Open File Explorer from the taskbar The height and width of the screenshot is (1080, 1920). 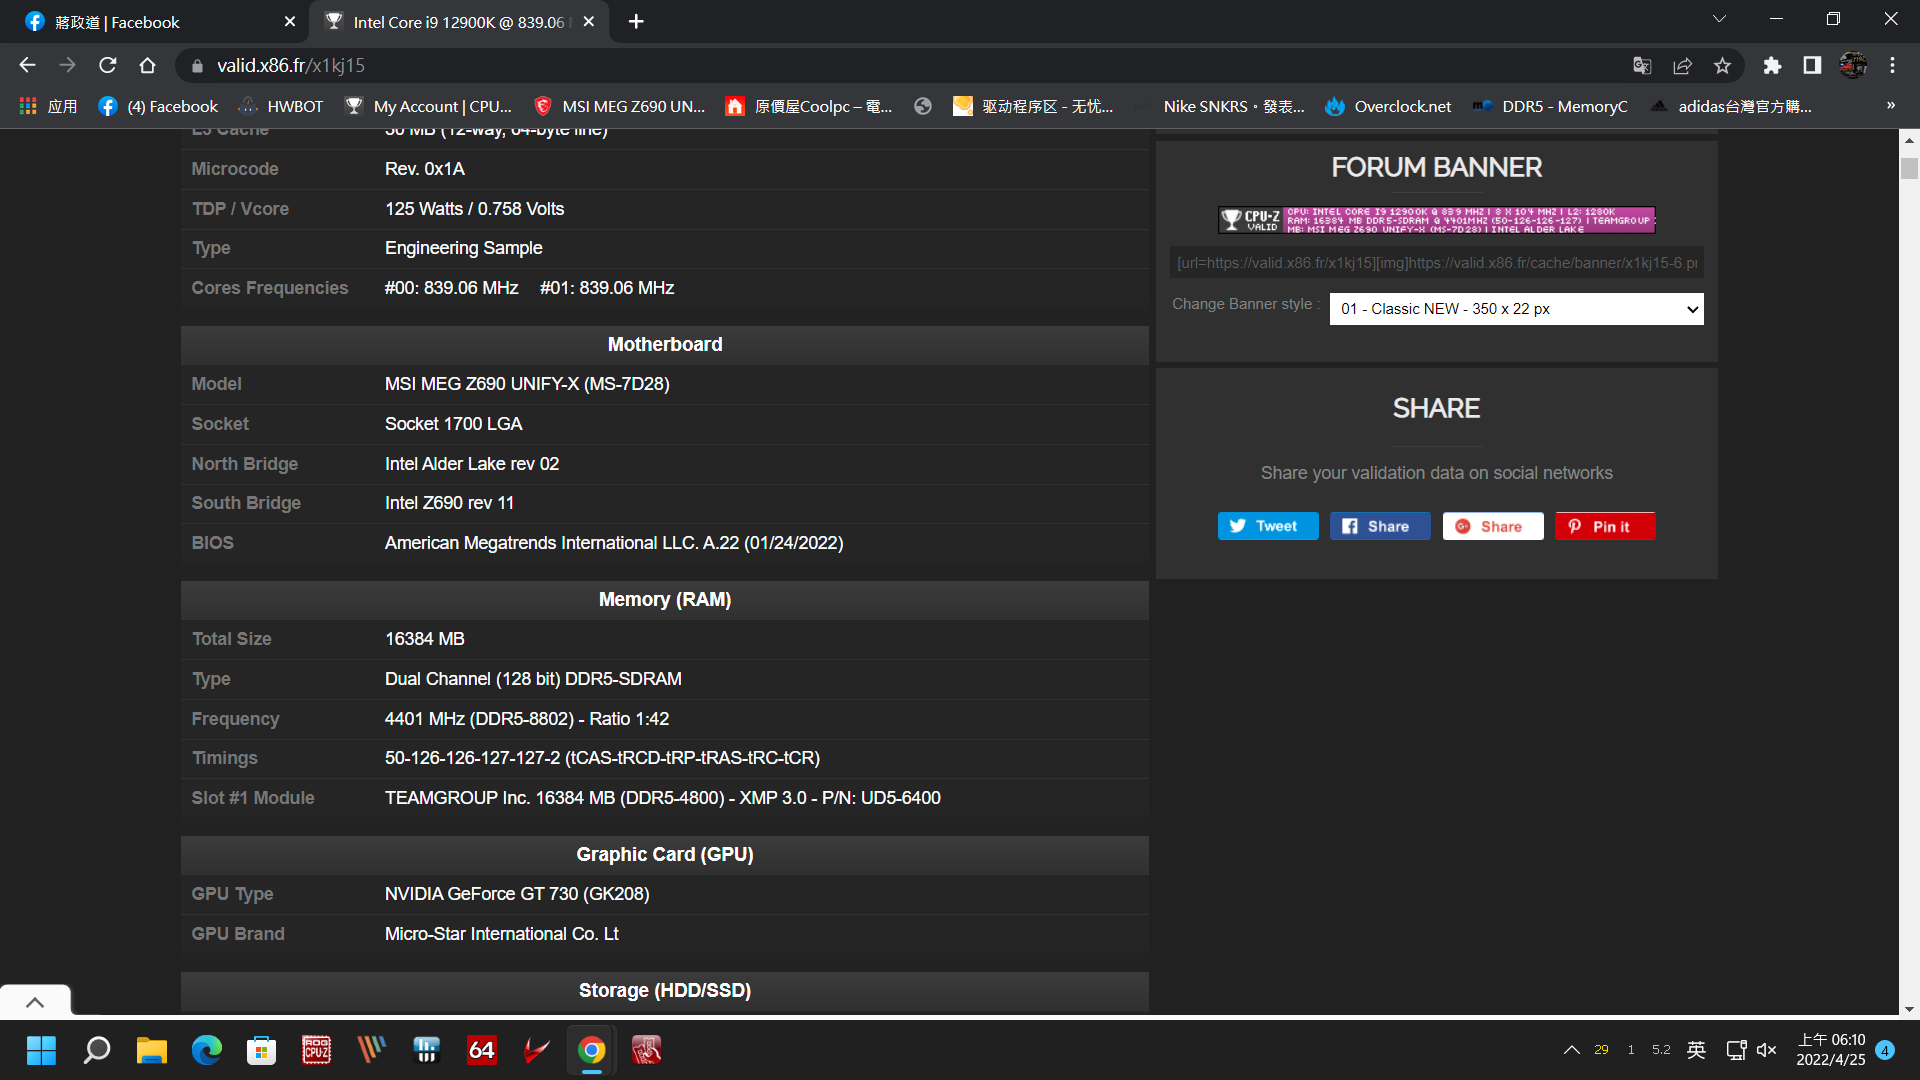click(x=152, y=1050)
